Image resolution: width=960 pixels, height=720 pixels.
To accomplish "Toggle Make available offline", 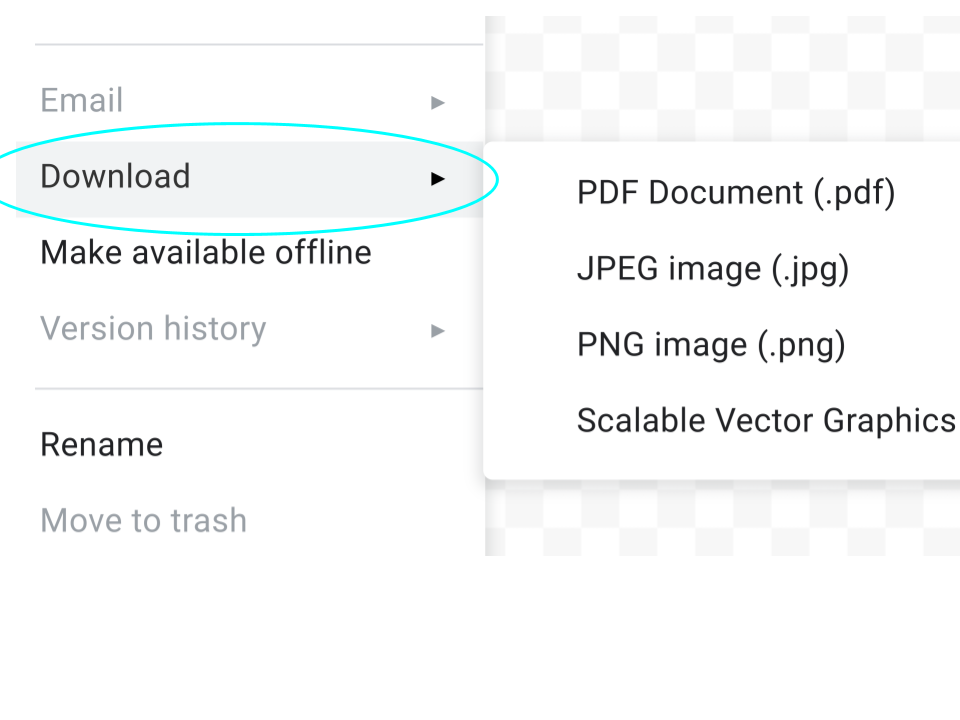I will point(205,253).
